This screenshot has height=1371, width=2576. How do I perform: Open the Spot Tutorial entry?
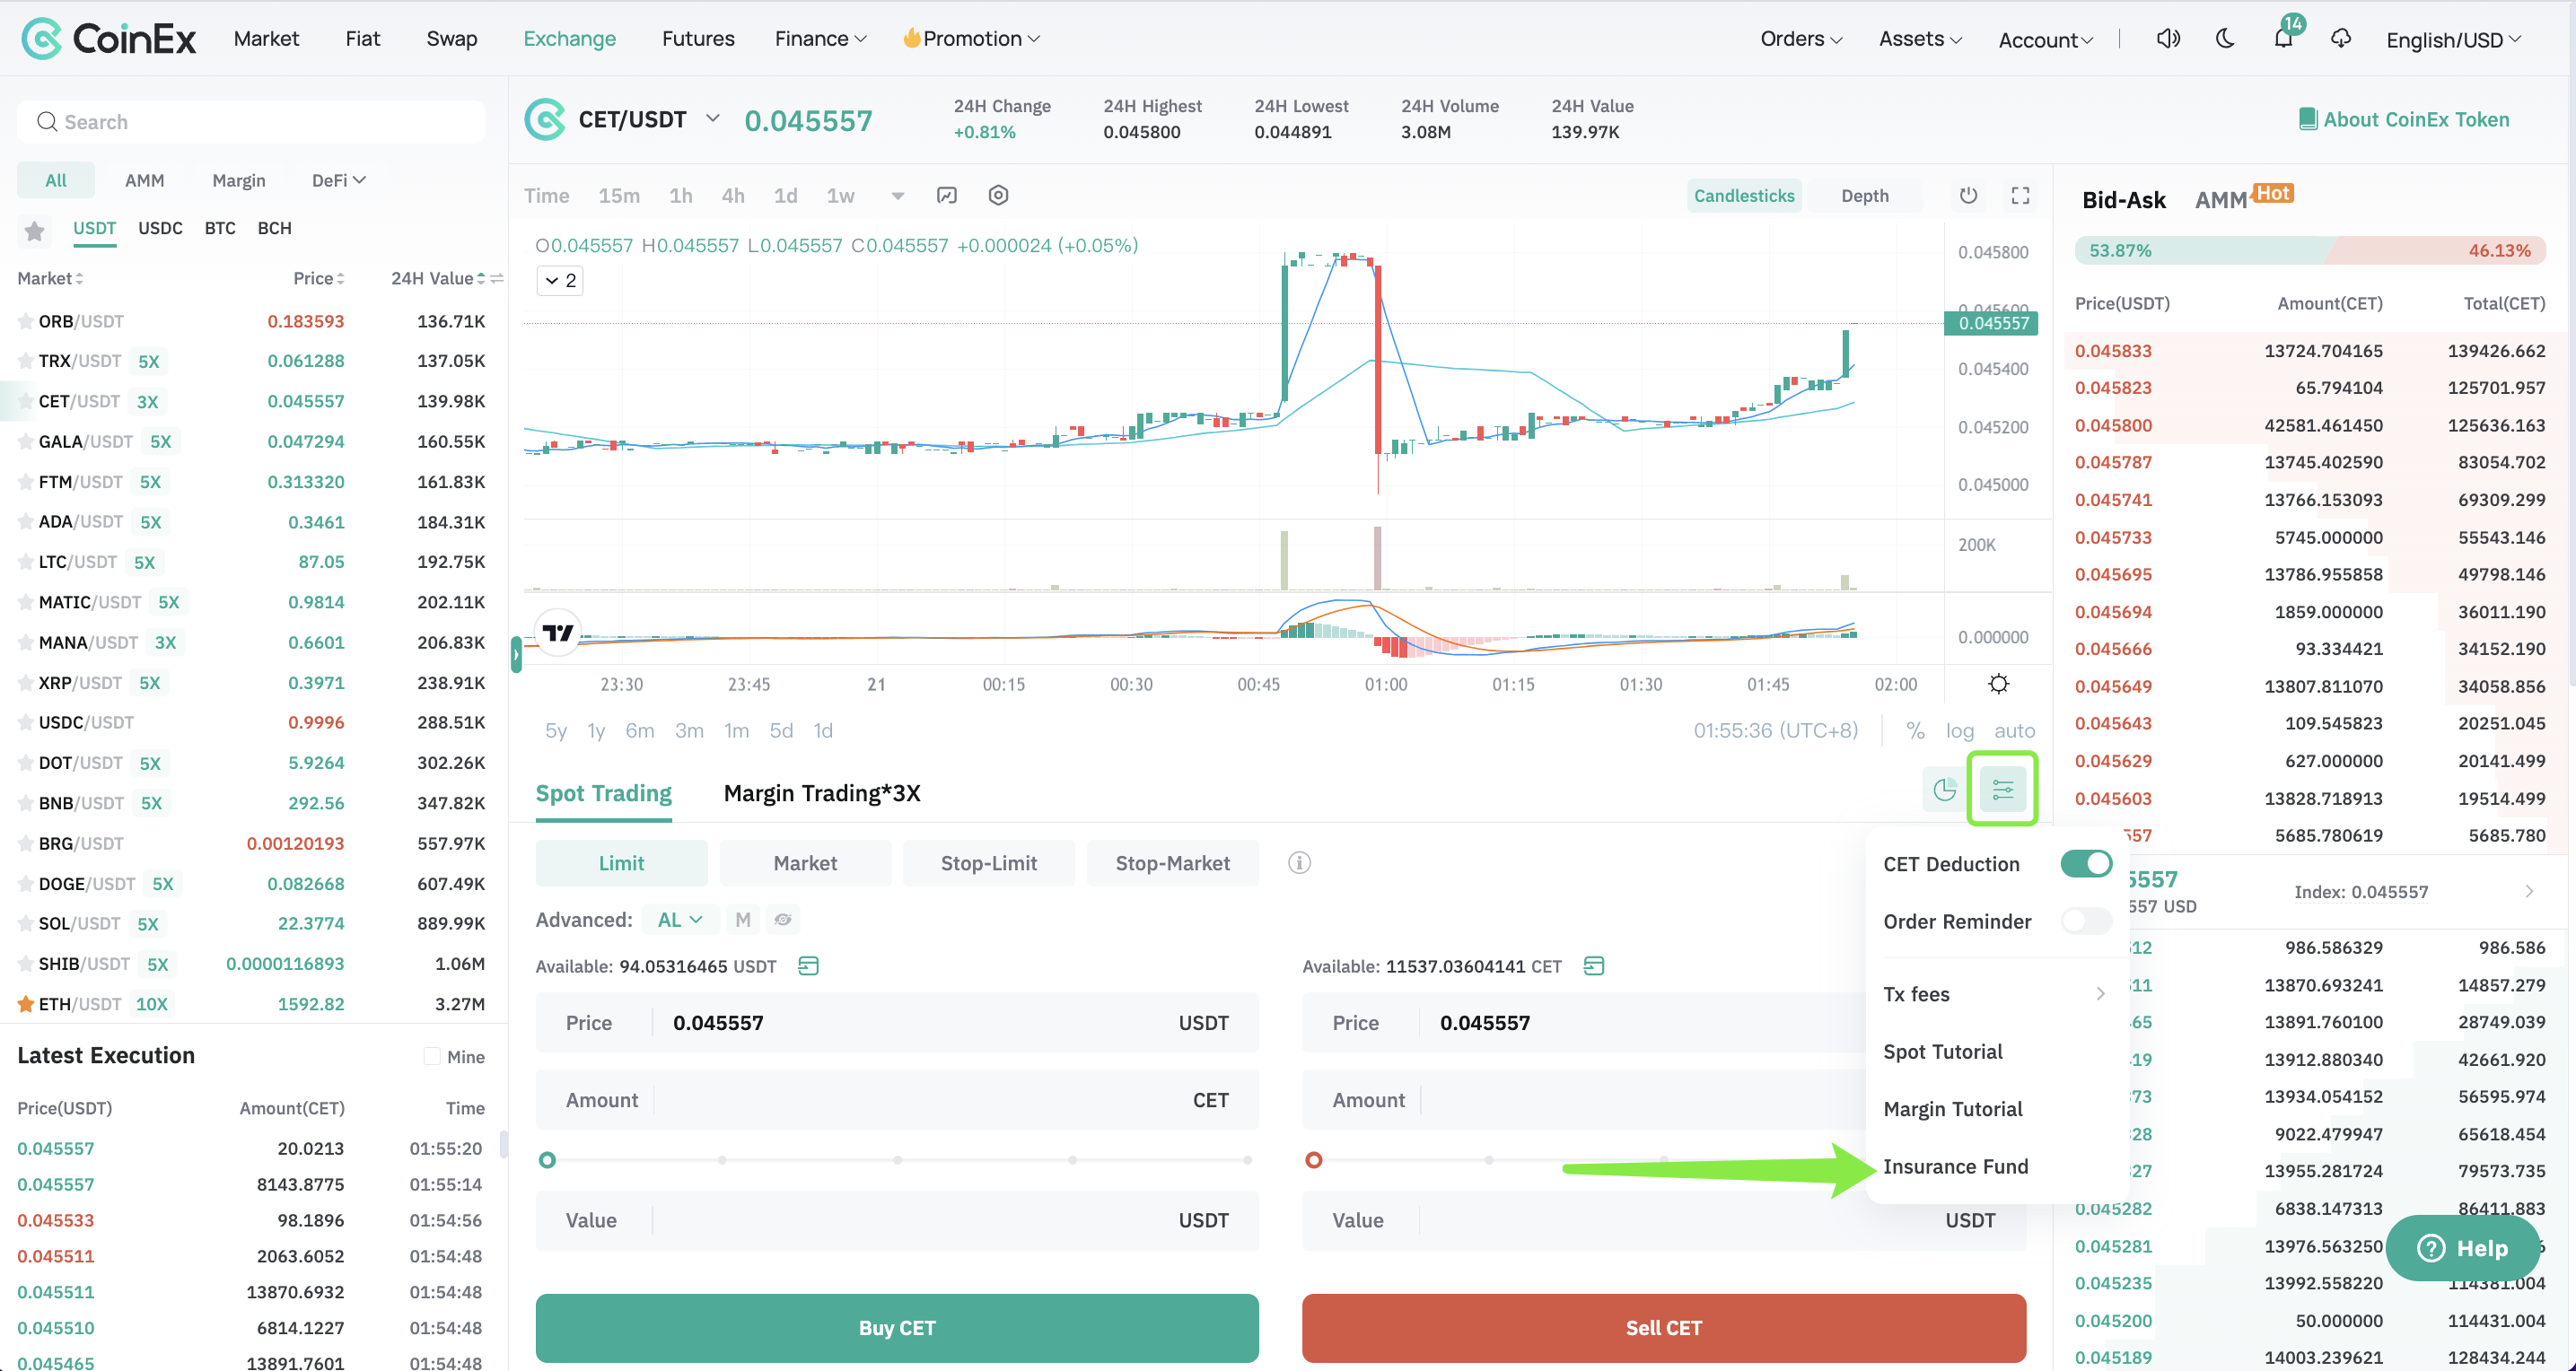click(1942, 1052)
